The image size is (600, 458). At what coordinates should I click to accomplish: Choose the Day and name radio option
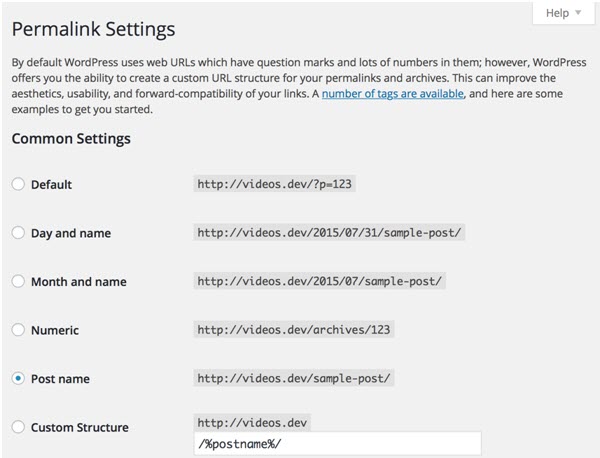click(18, 233)
